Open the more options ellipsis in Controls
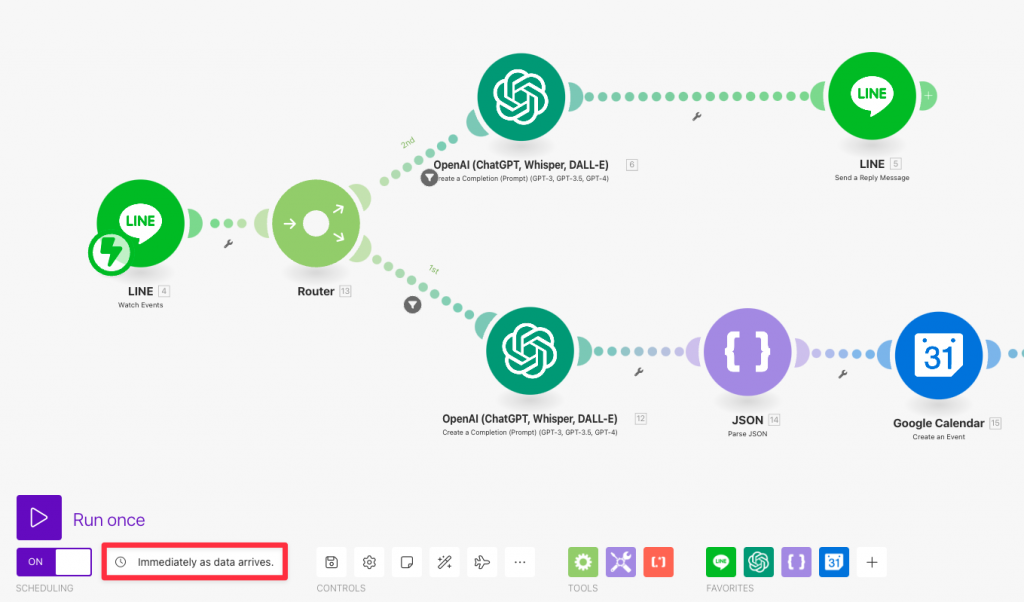The width and height of the screenshot is (1024, 602). coord(520,562)
